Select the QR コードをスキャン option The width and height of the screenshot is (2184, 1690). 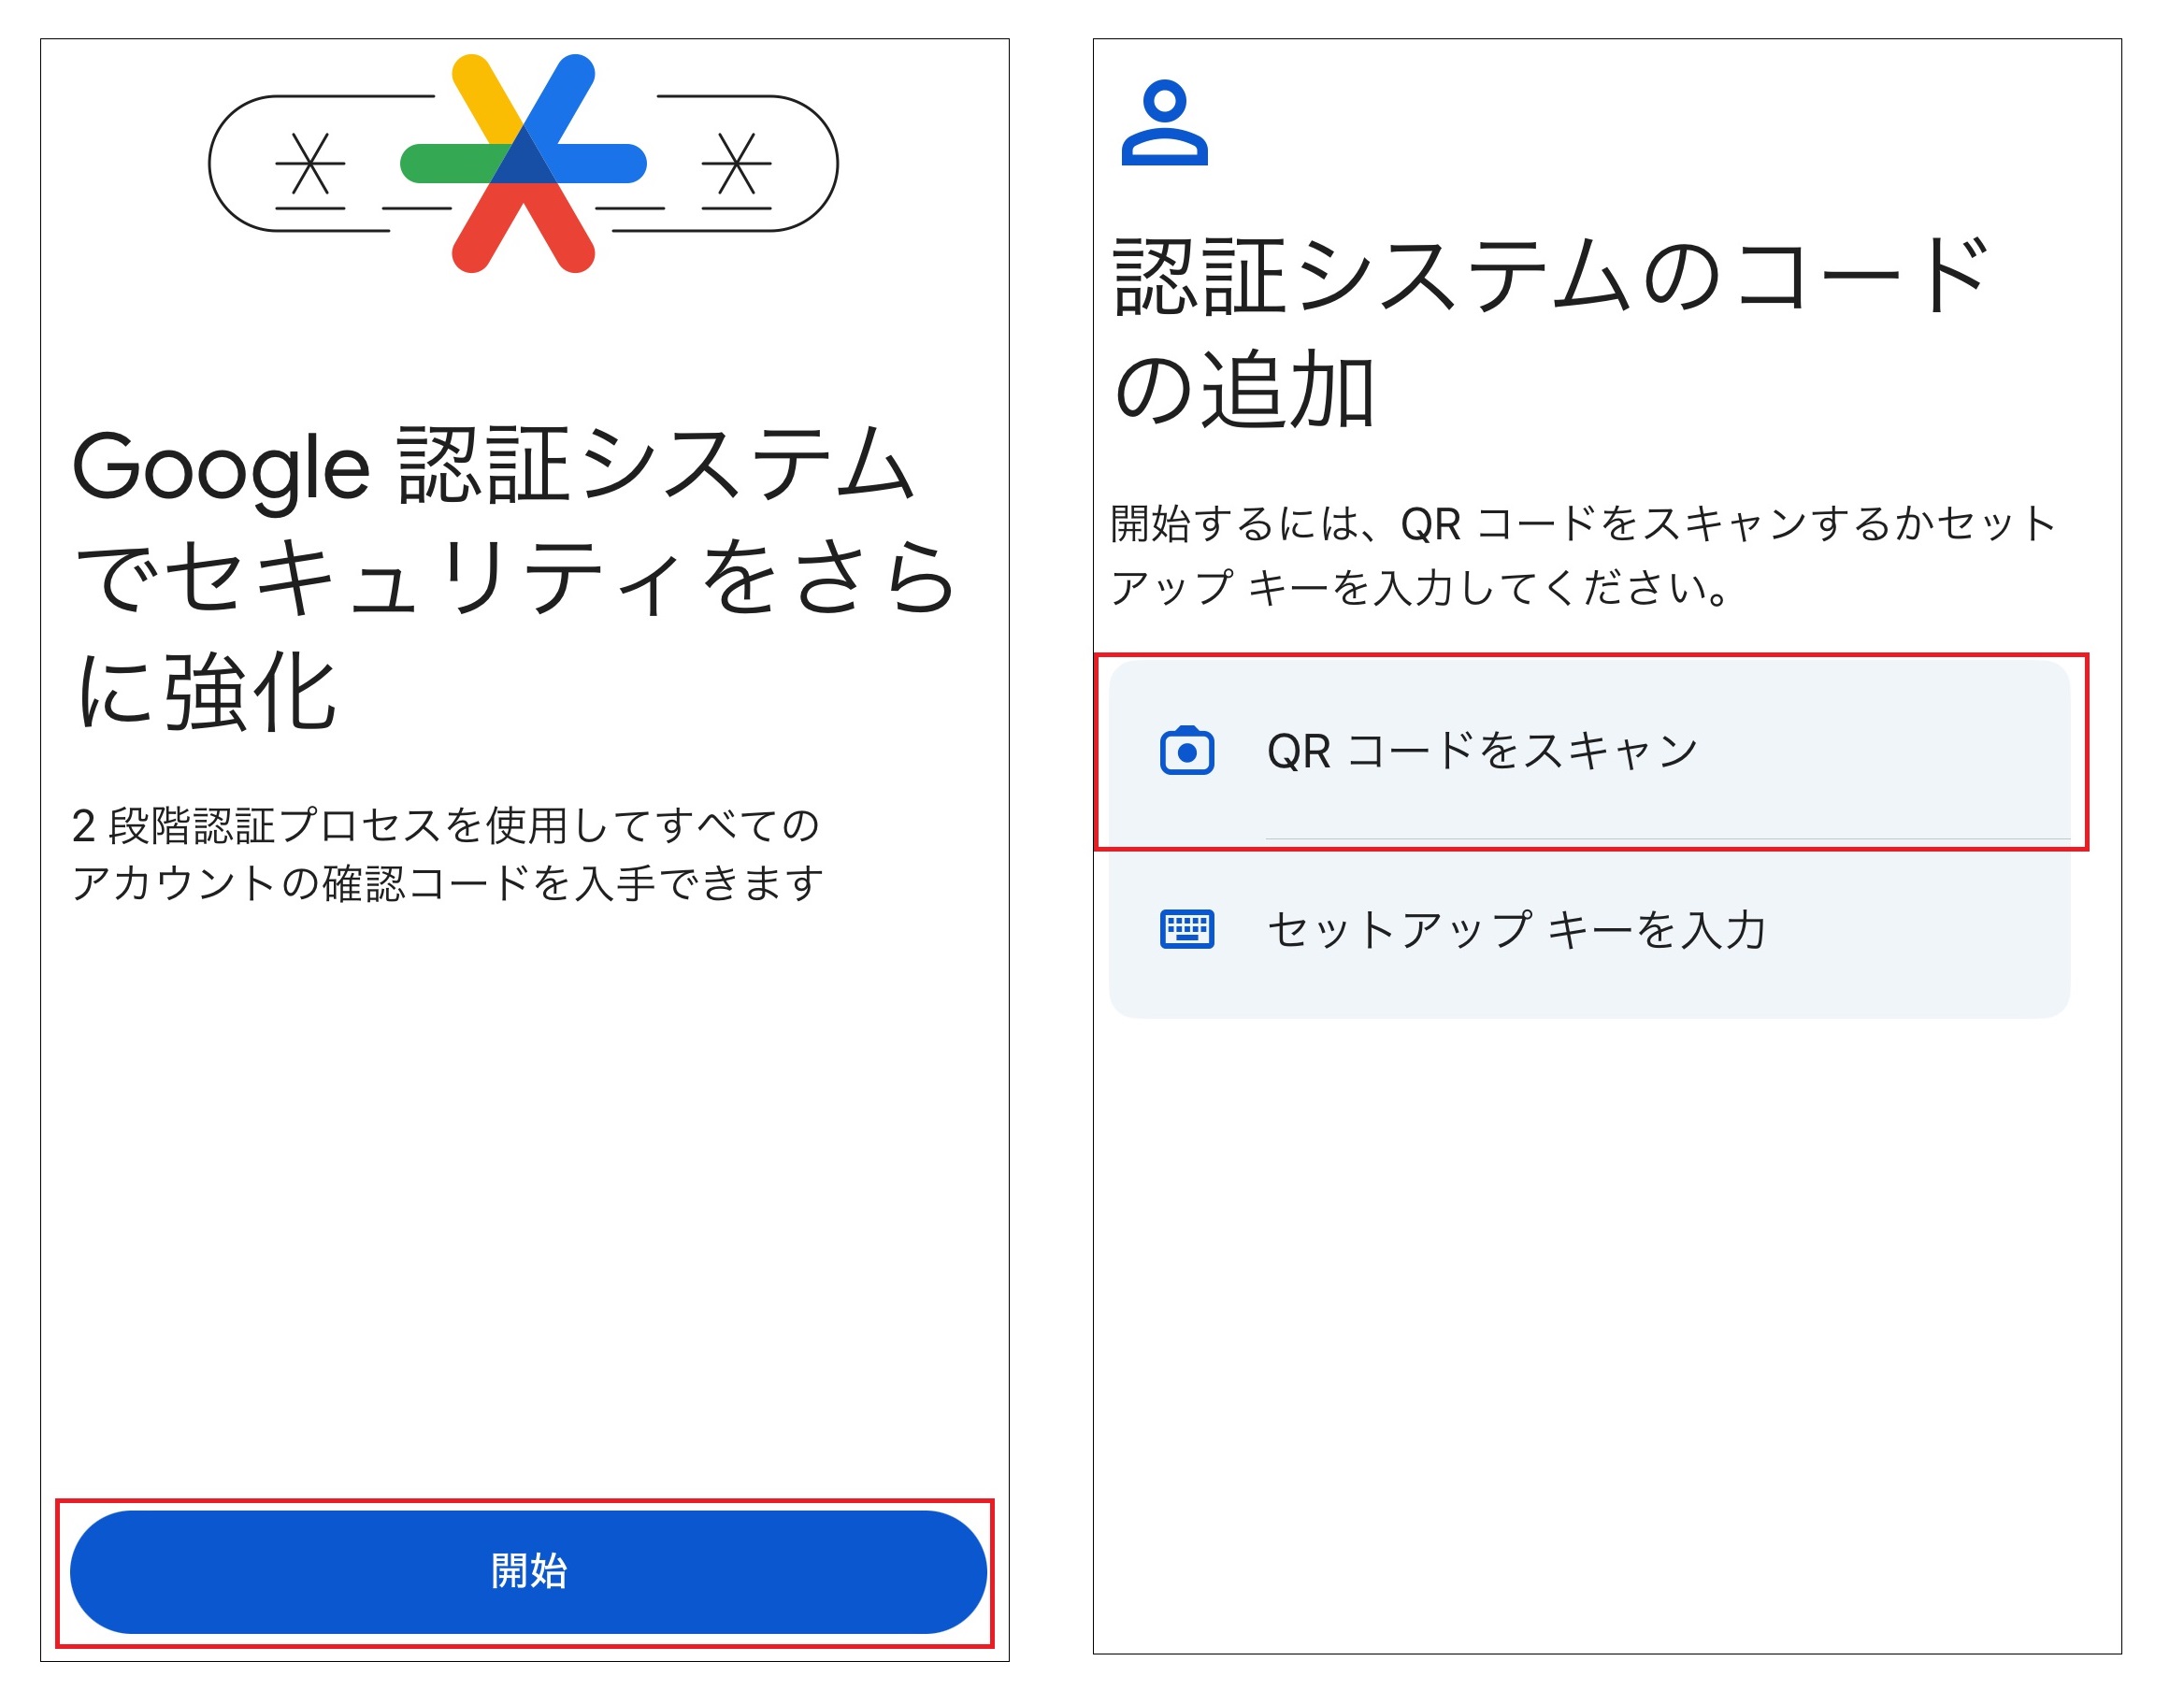pos(1589,750)
